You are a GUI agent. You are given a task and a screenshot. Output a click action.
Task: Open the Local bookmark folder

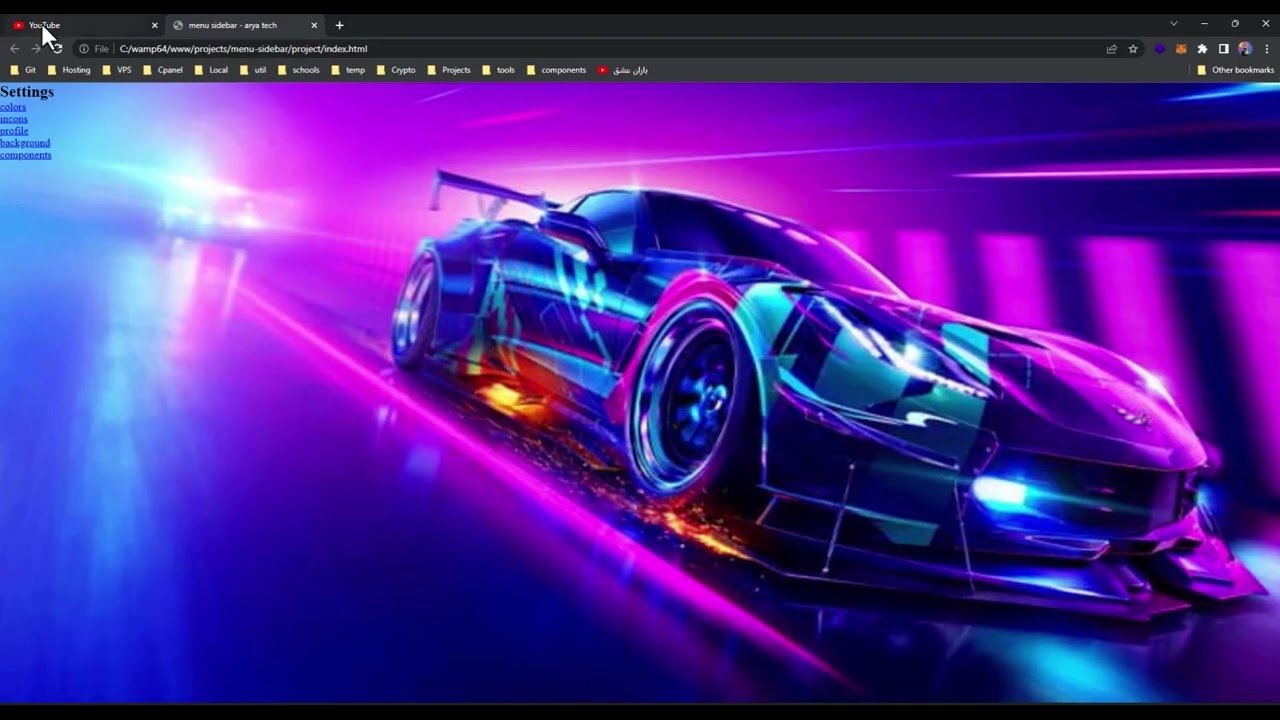click(212, 70)
